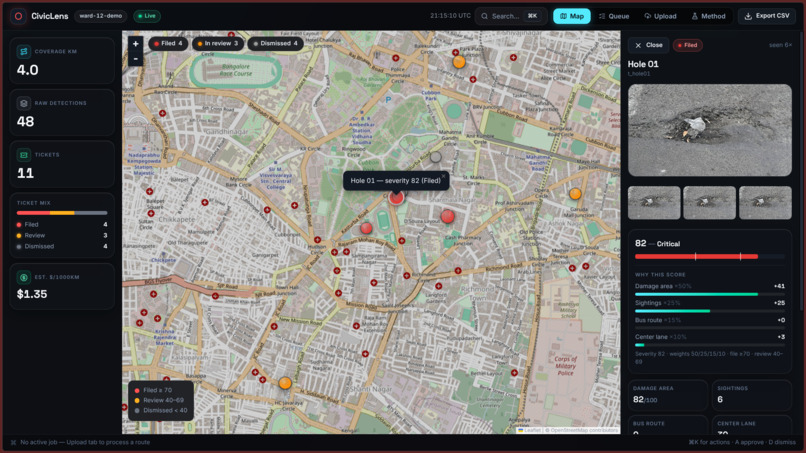Image resolution: width=806 pixels, height=453 pixels.
Task: Zoom out the map with minus
Action: tap(135, 59)
